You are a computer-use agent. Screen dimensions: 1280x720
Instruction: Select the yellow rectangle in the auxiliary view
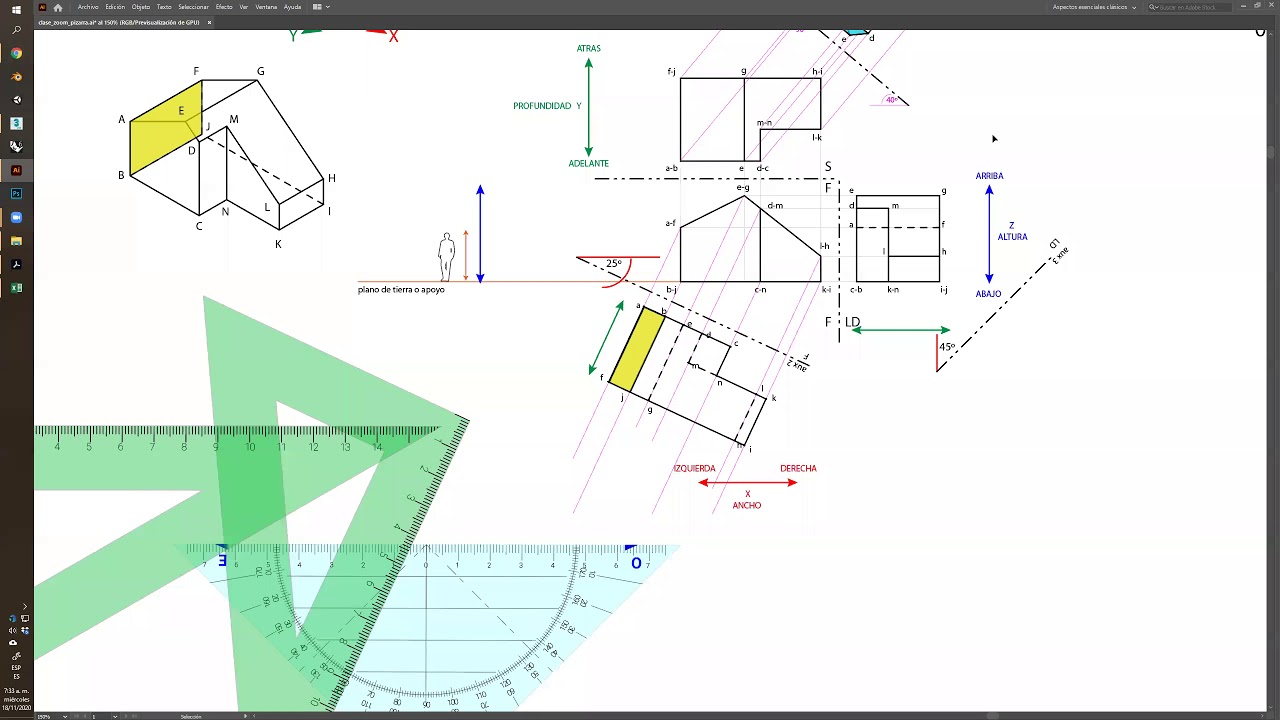[x=636, y=349]
